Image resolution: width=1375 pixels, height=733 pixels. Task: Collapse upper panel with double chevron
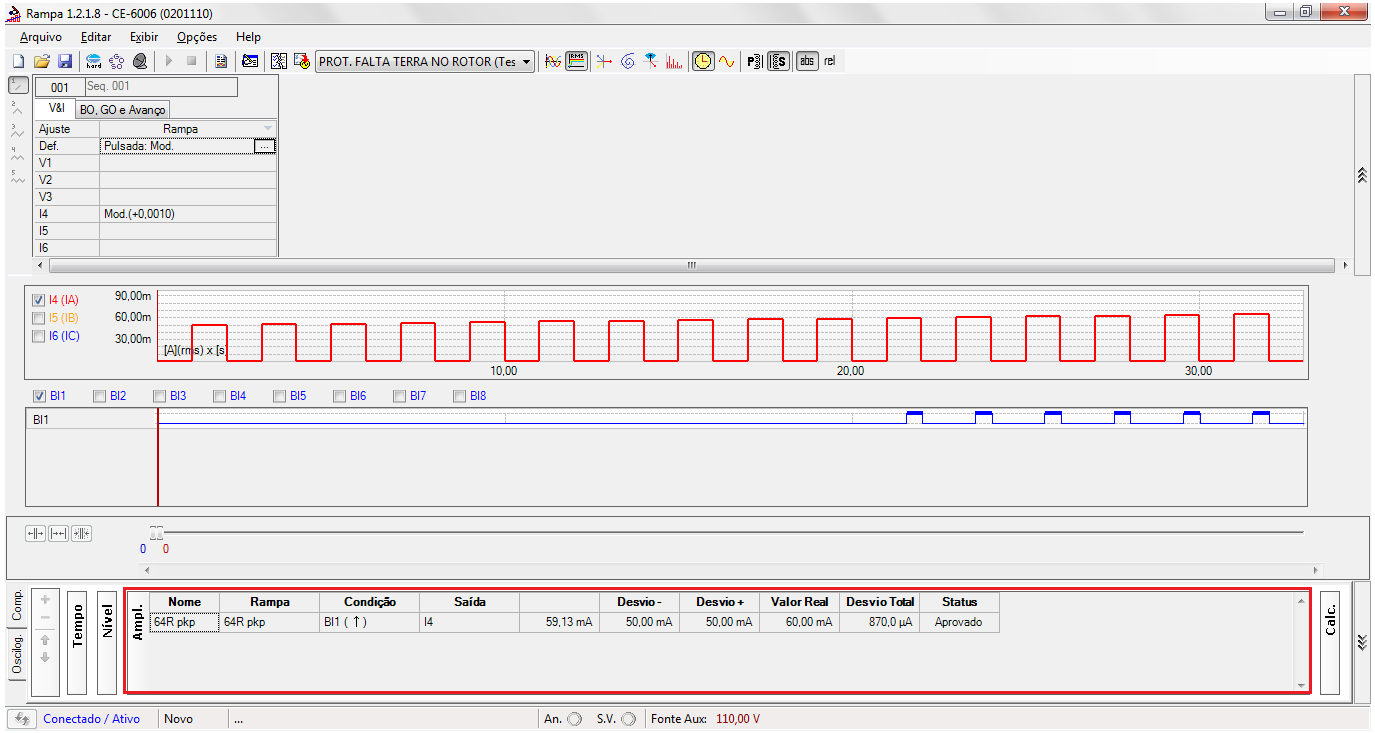(x=1362, y=175)
